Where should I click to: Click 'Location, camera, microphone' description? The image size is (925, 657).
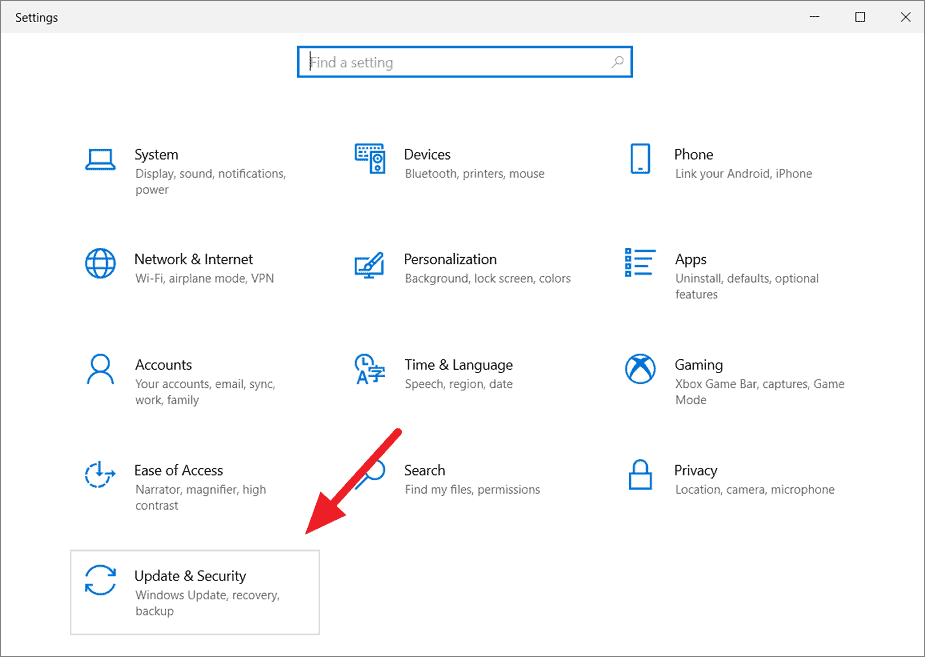[755, 490]
